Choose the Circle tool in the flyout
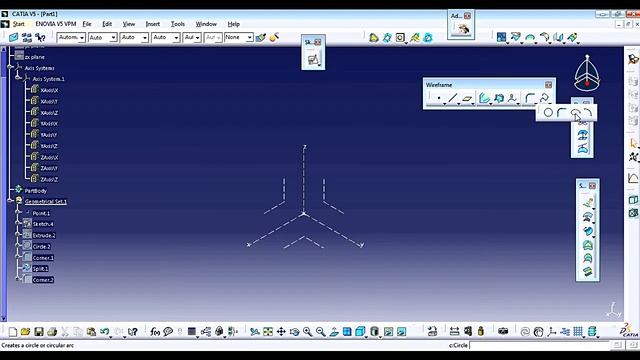Image resolution: width=640 pixels, height=360 pixels. 548,113
